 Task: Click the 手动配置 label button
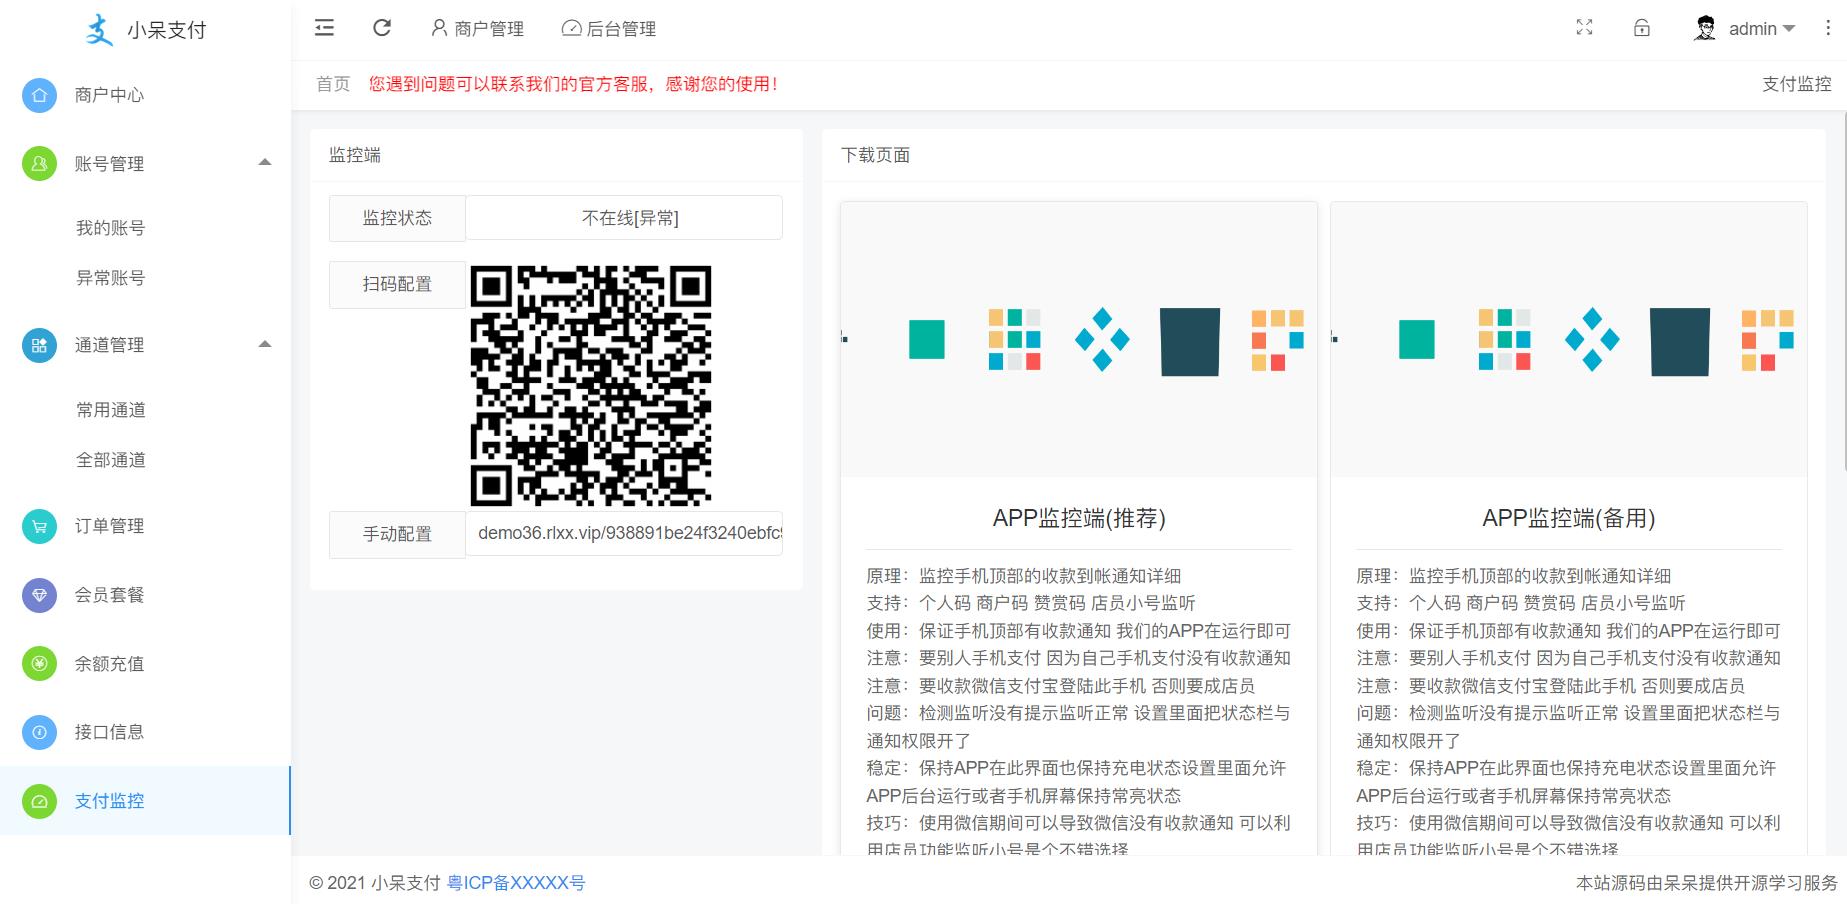(x=397, y=534)
